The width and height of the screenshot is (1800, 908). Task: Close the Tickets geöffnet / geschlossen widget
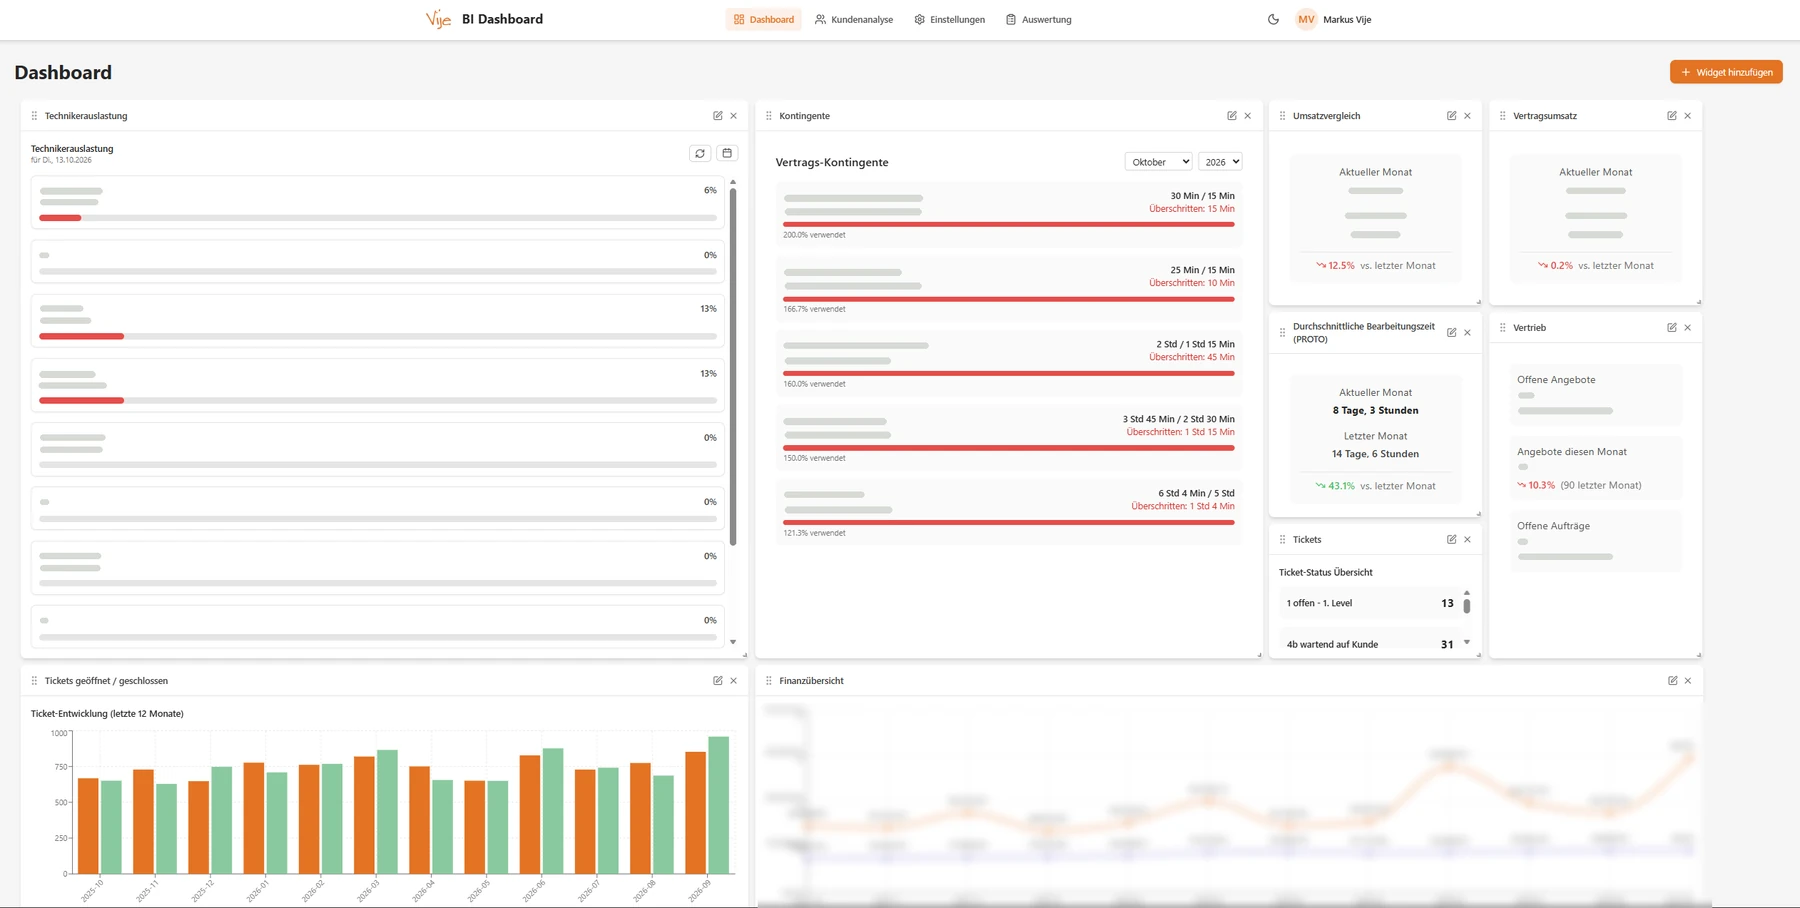(734, 681)
